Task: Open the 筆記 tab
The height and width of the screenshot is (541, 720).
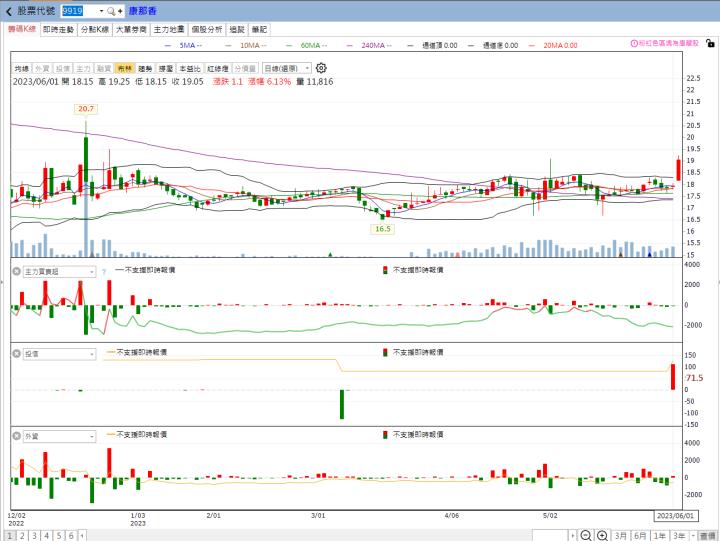Action: coord(259,29)
